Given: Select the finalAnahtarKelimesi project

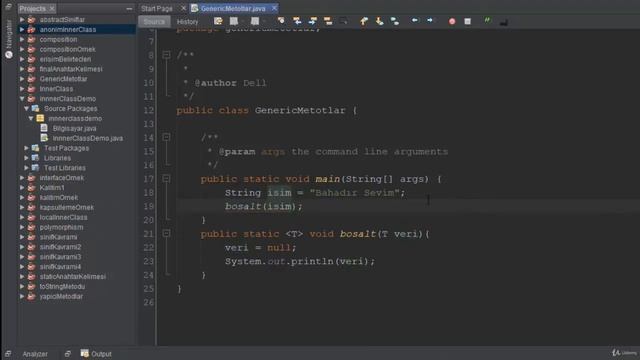Looking at the screenshot, I should pos(71,69).
